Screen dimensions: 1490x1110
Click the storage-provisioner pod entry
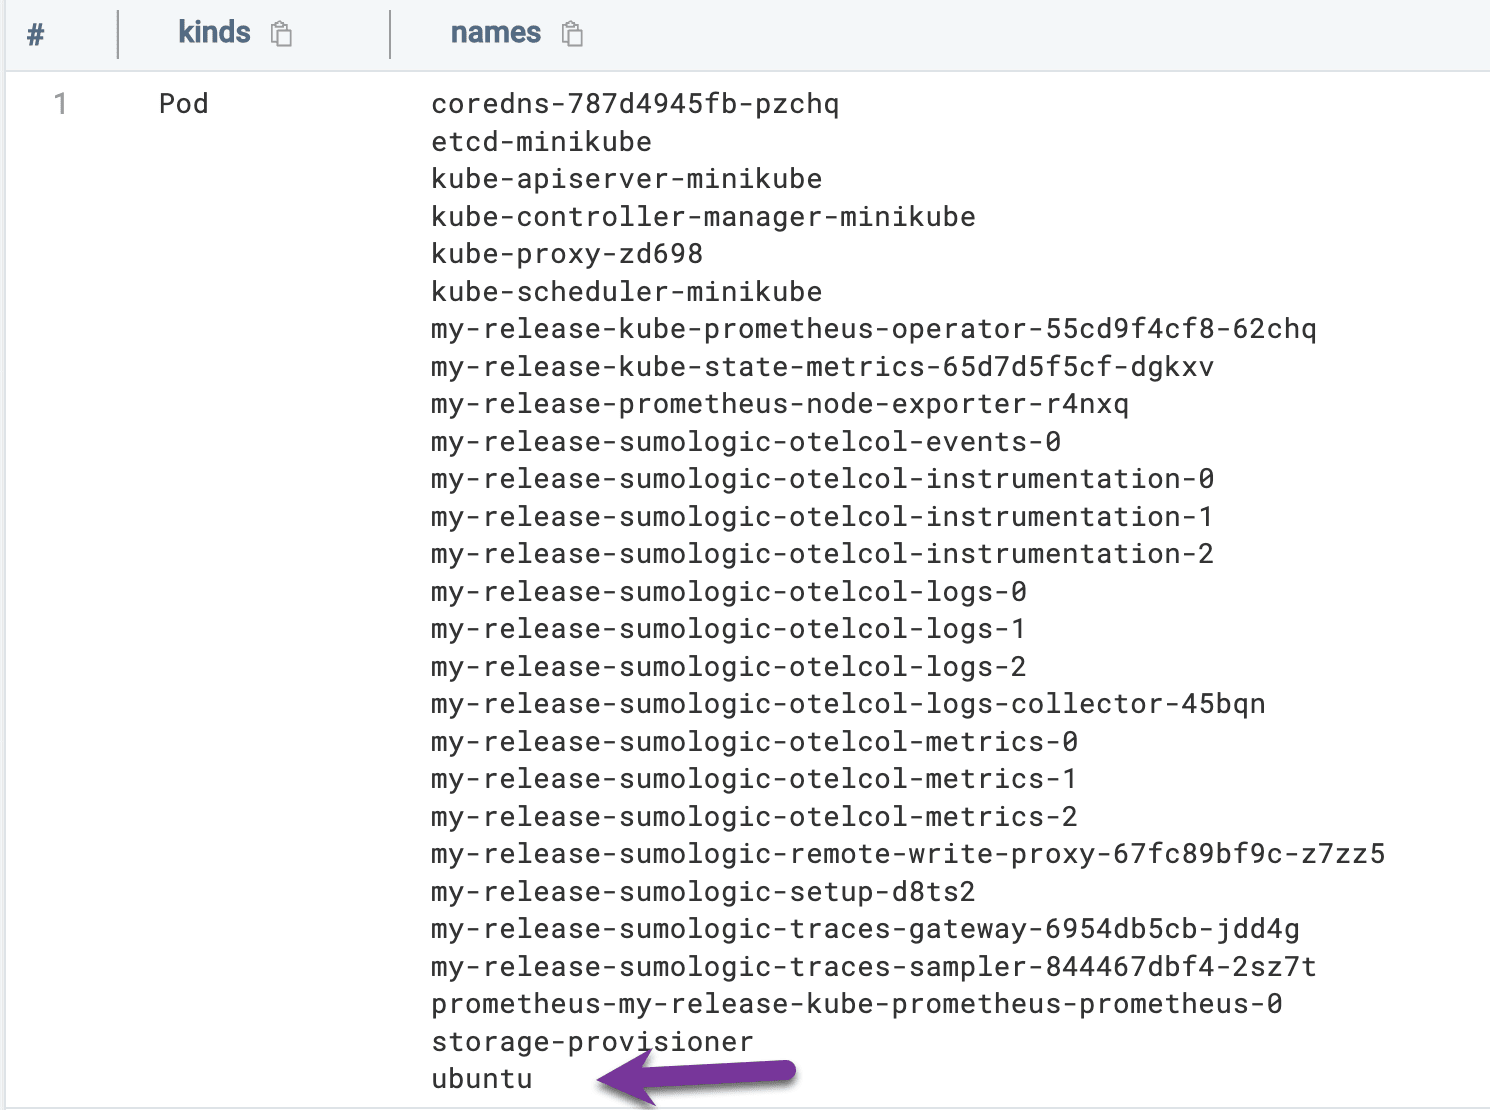pyautogui.click(x=591, y=1041)
